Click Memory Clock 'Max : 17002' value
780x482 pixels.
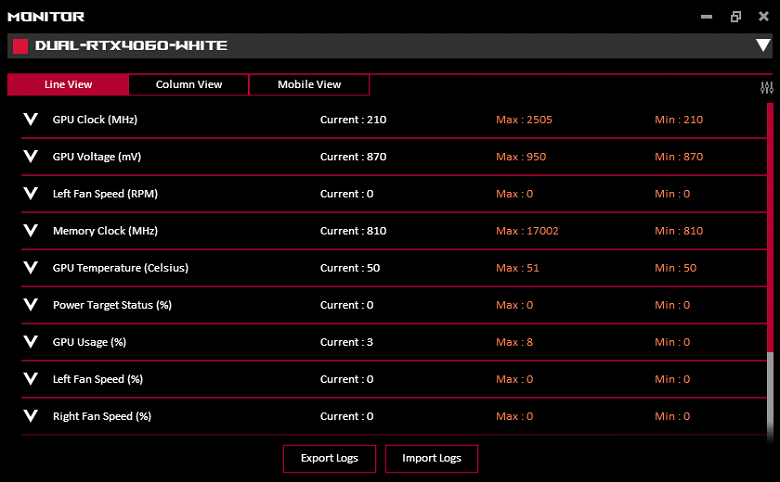tap(527, 231)
